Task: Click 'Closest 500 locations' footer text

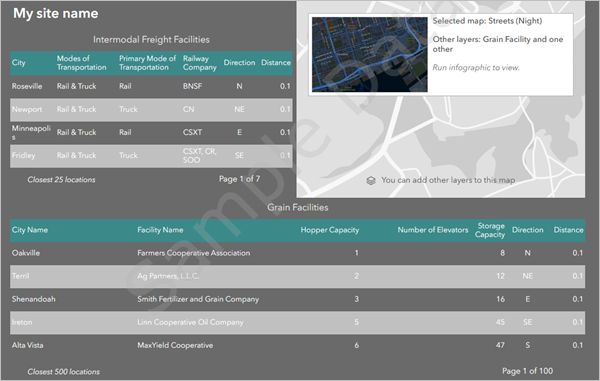Action: (64, 372)
